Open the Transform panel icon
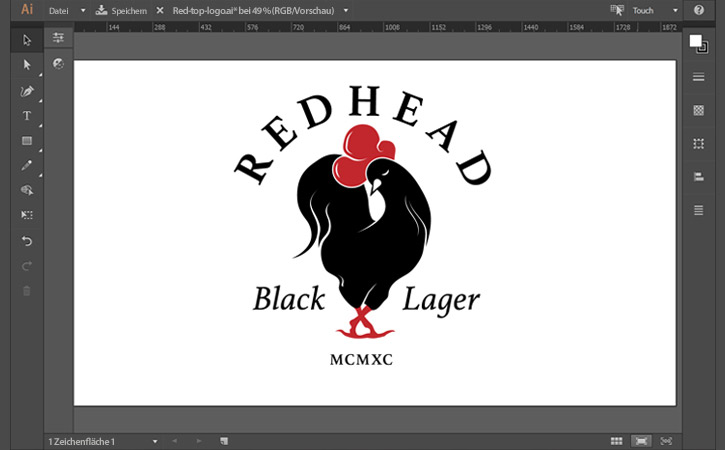Image resolution: width=725 pixels, height=450 pixels. pos(699,143)
